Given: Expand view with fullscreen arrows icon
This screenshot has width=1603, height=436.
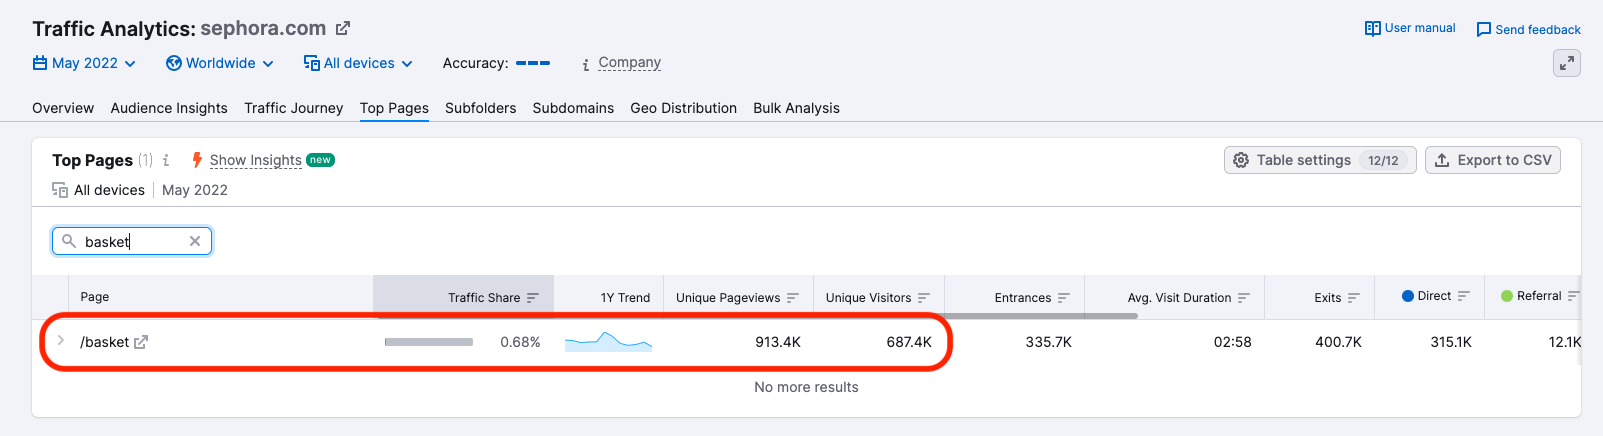Looking at the screenshot, I should pos(1567,63).
